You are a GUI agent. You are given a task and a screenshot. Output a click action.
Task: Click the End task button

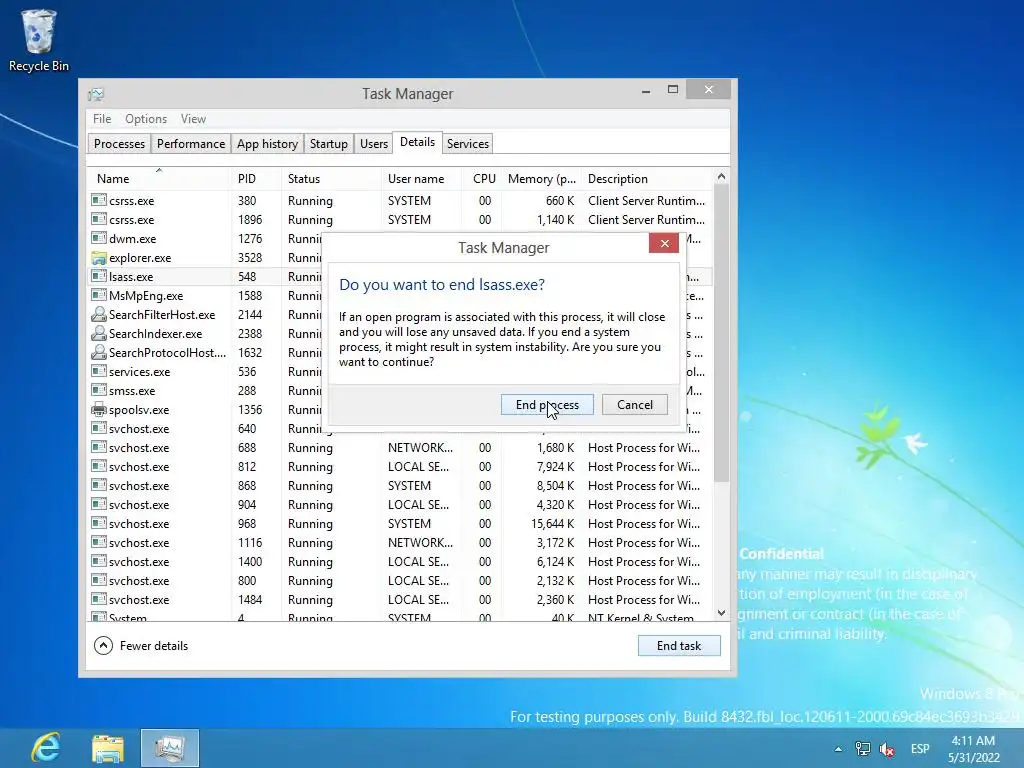point(679,646)
